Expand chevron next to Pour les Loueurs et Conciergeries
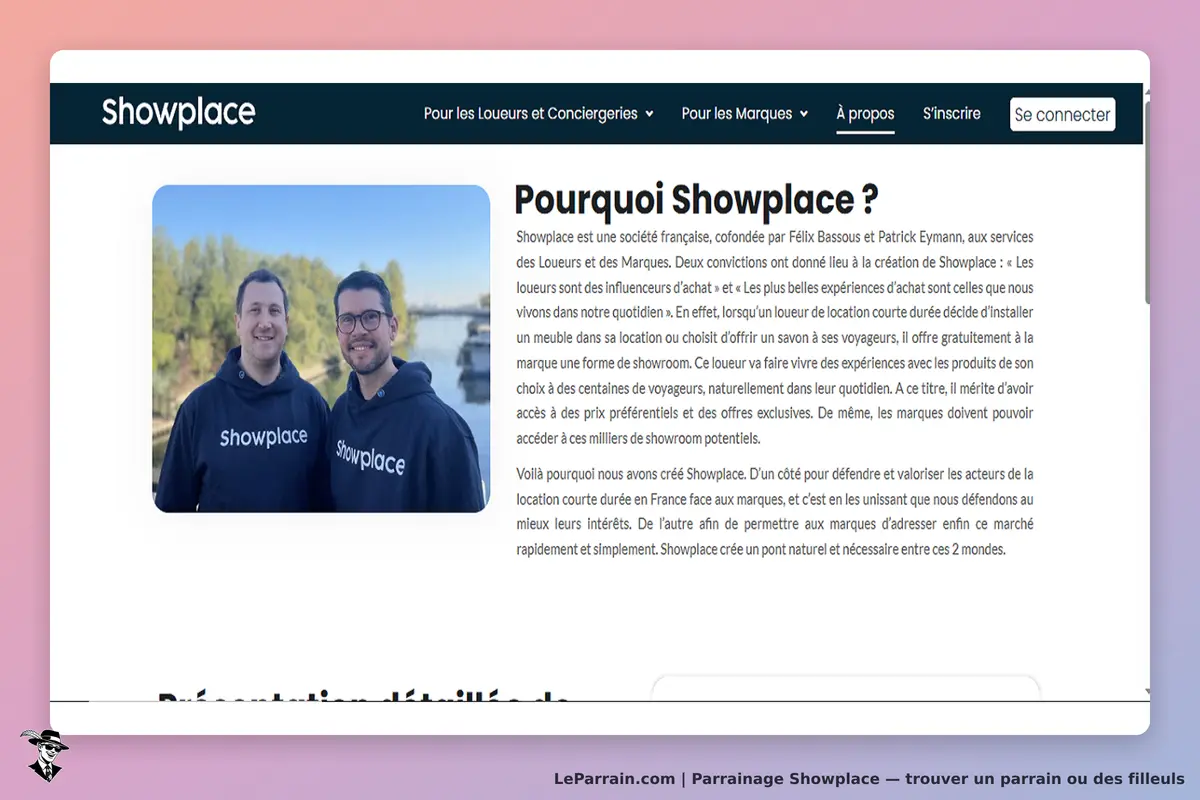1200x800 pixels. pyautogui.click(x=649, y=114)
